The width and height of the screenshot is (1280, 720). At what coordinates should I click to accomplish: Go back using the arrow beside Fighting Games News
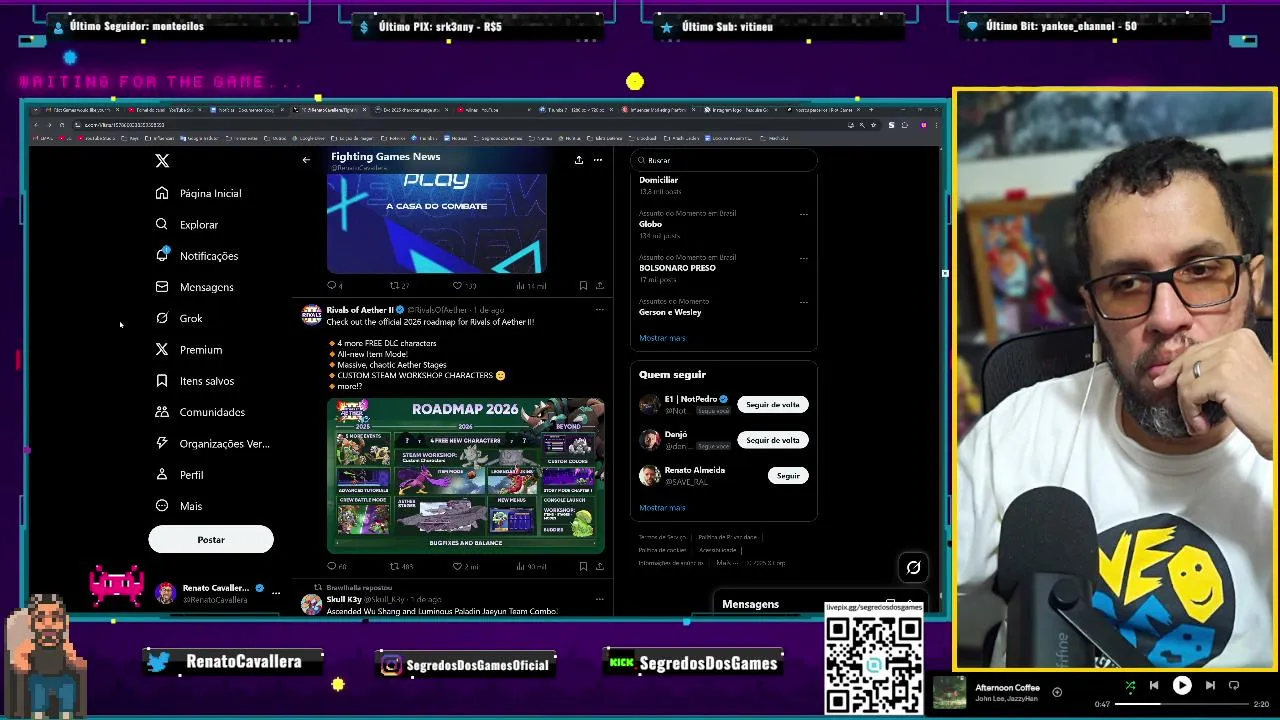tap(306, 160)
